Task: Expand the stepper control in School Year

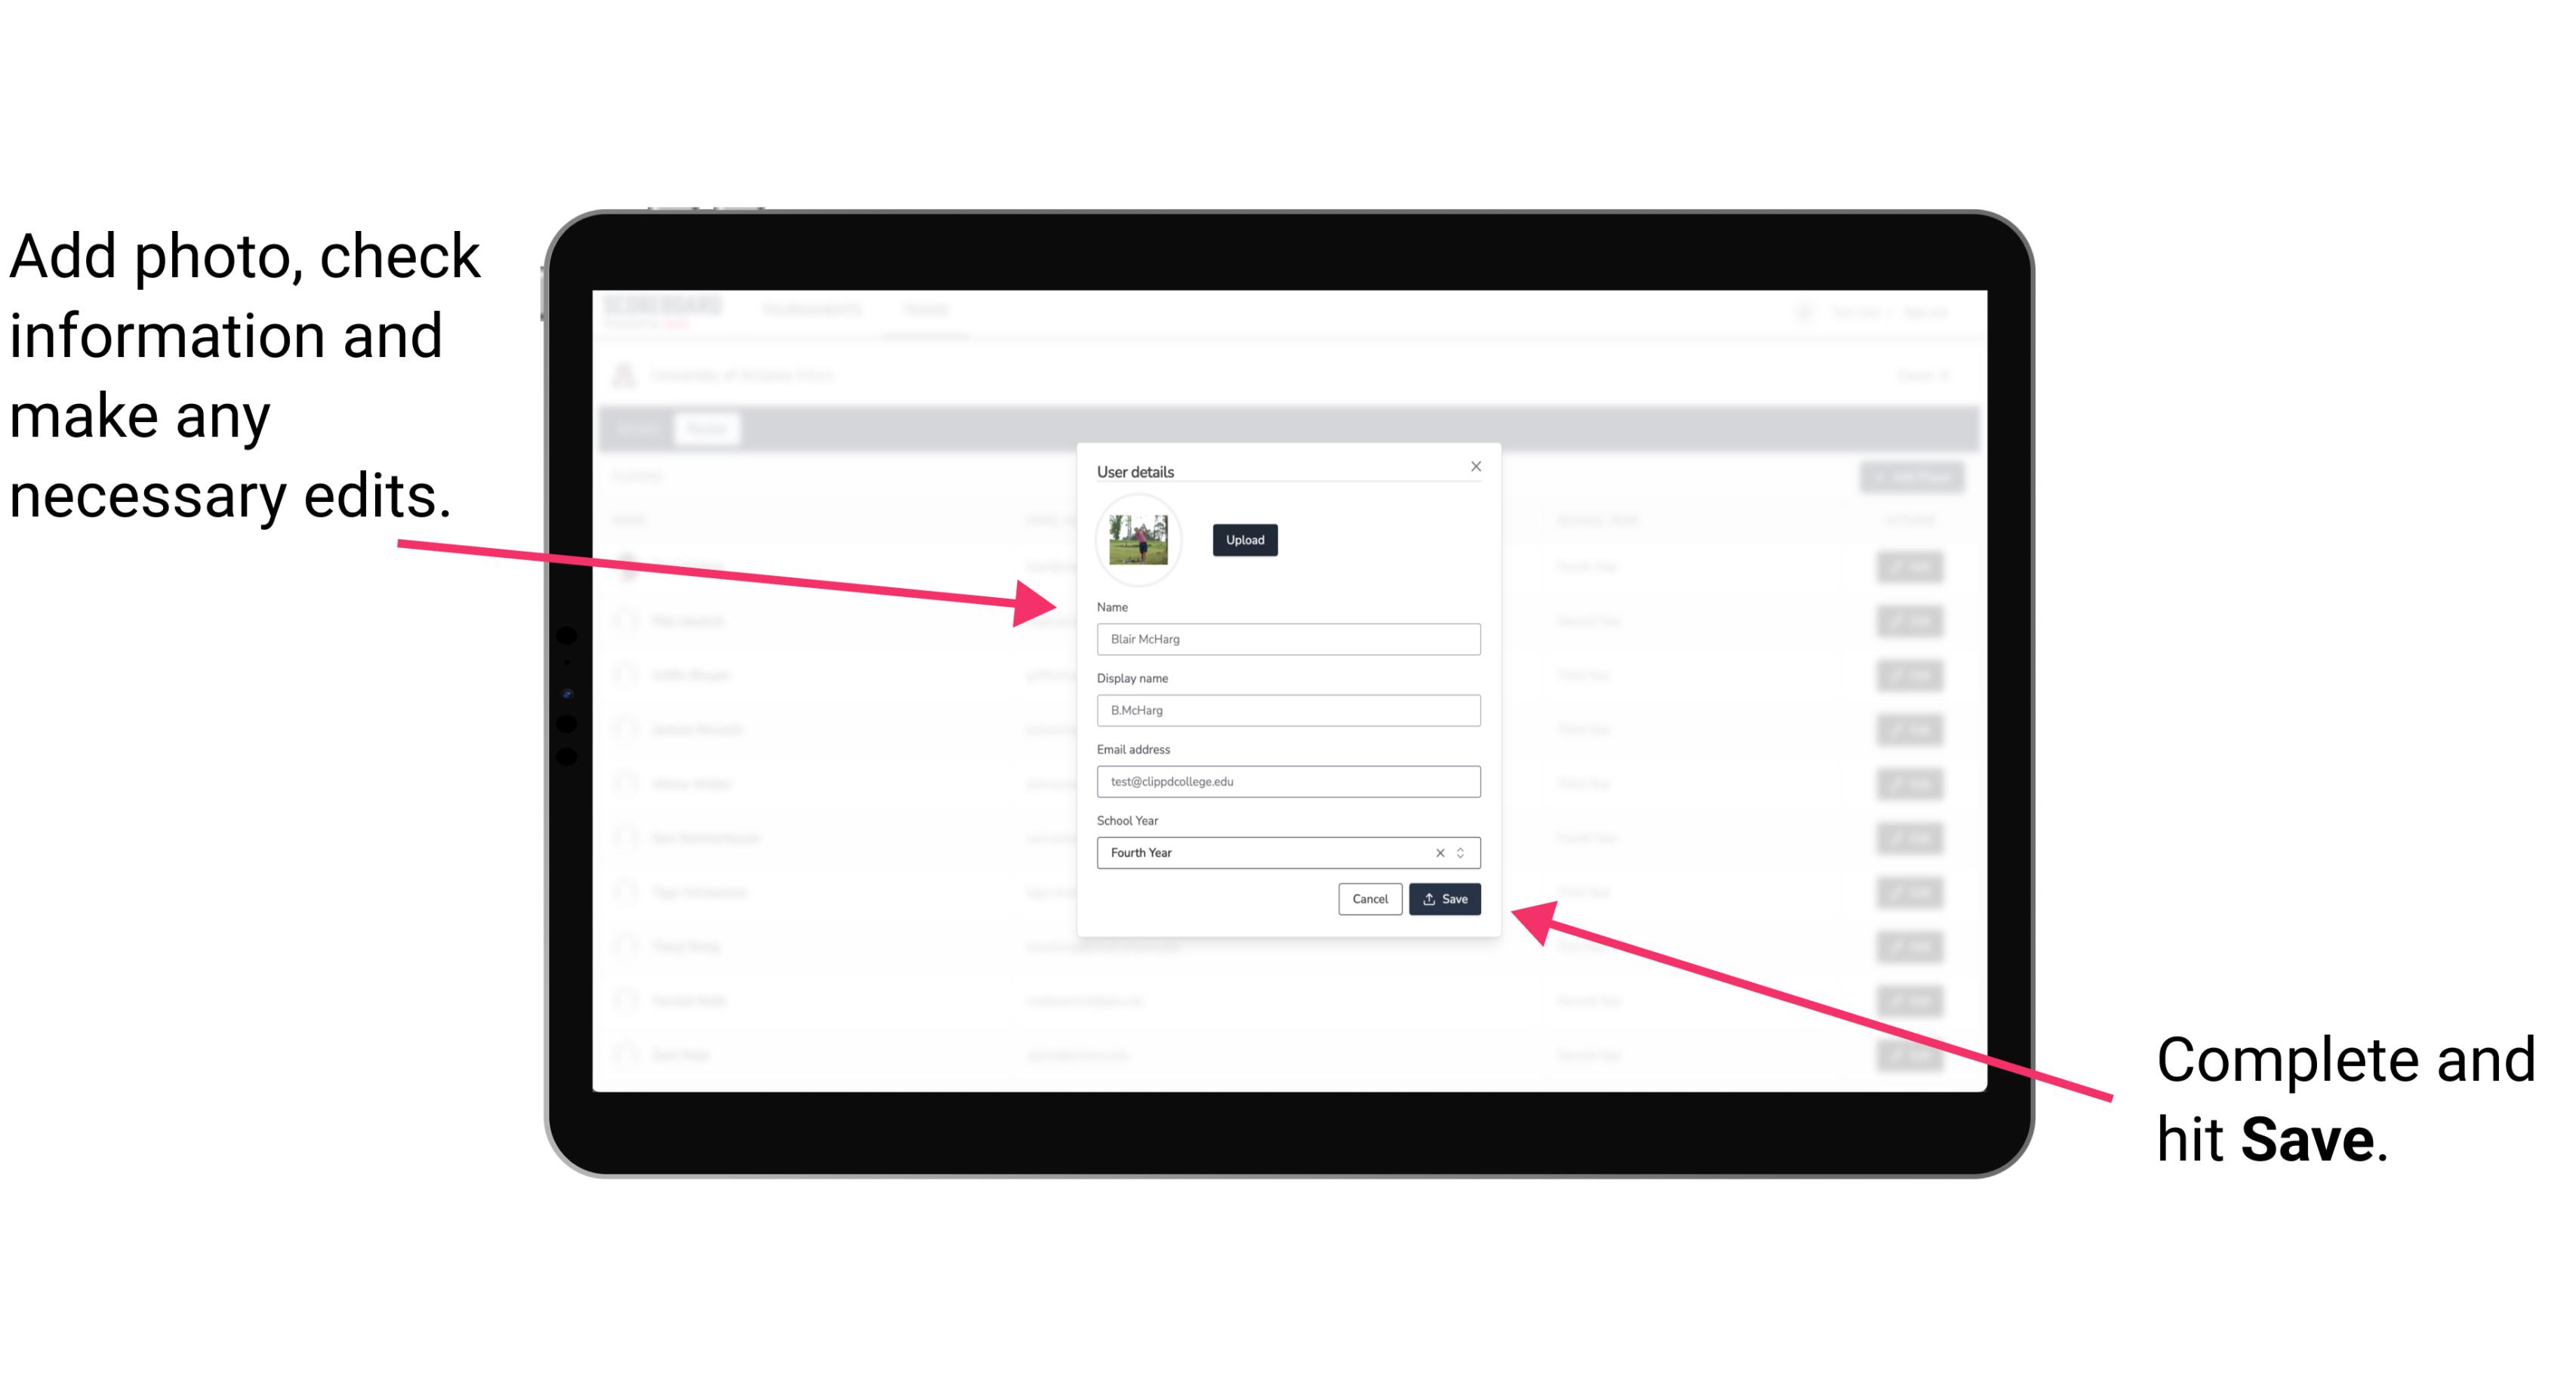Action: pyautogui.click(x=1465, y=852)
